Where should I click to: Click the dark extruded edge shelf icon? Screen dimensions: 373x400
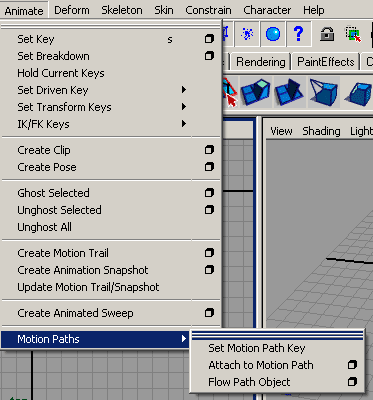coord(289,92)
